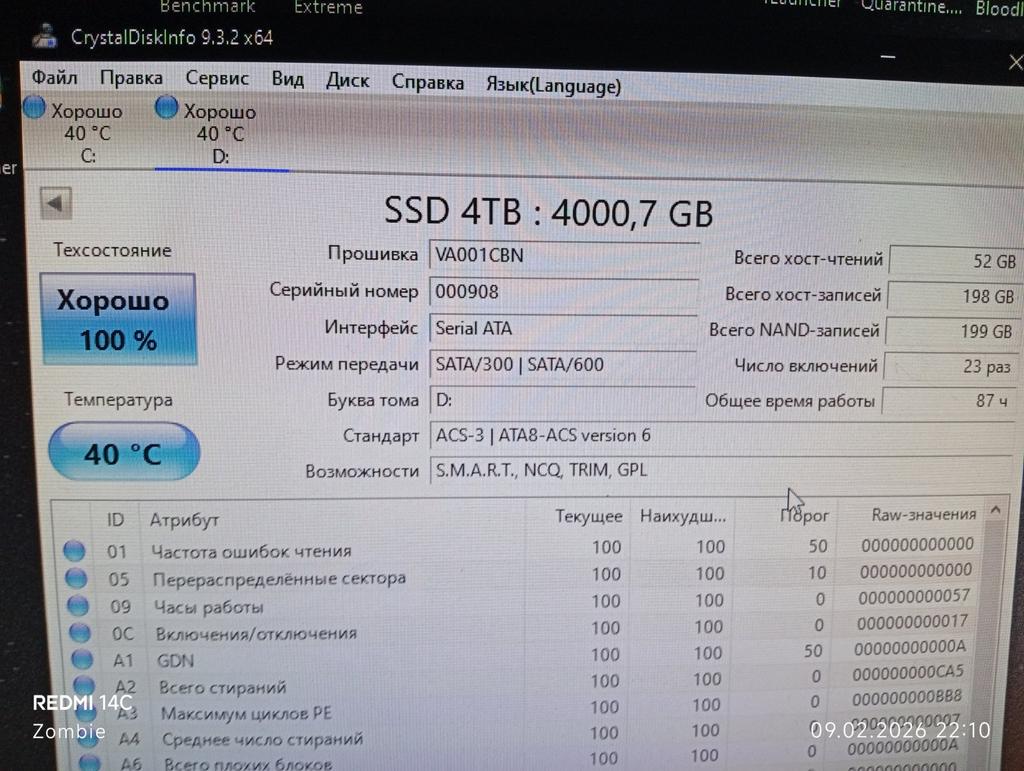Click status orb for attribute 05 row

75,578
